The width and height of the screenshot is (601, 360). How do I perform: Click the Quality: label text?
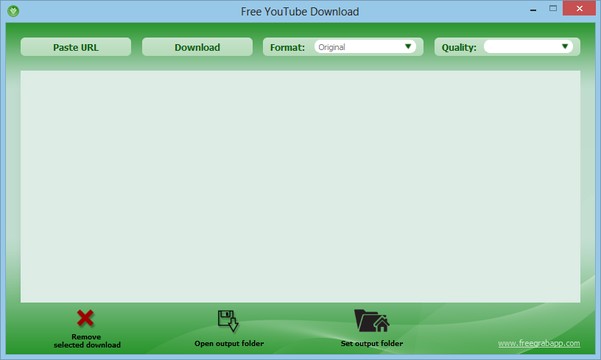coord(459,48)
